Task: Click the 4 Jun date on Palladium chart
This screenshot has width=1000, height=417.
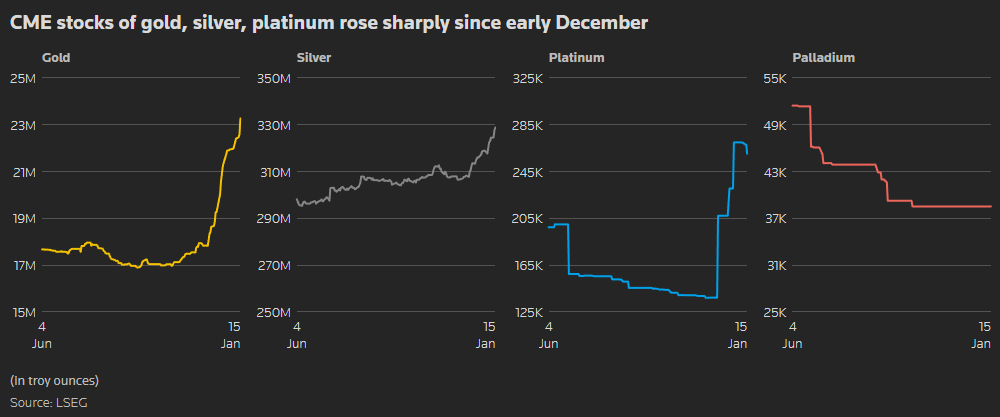Action: tap(792, 335)
